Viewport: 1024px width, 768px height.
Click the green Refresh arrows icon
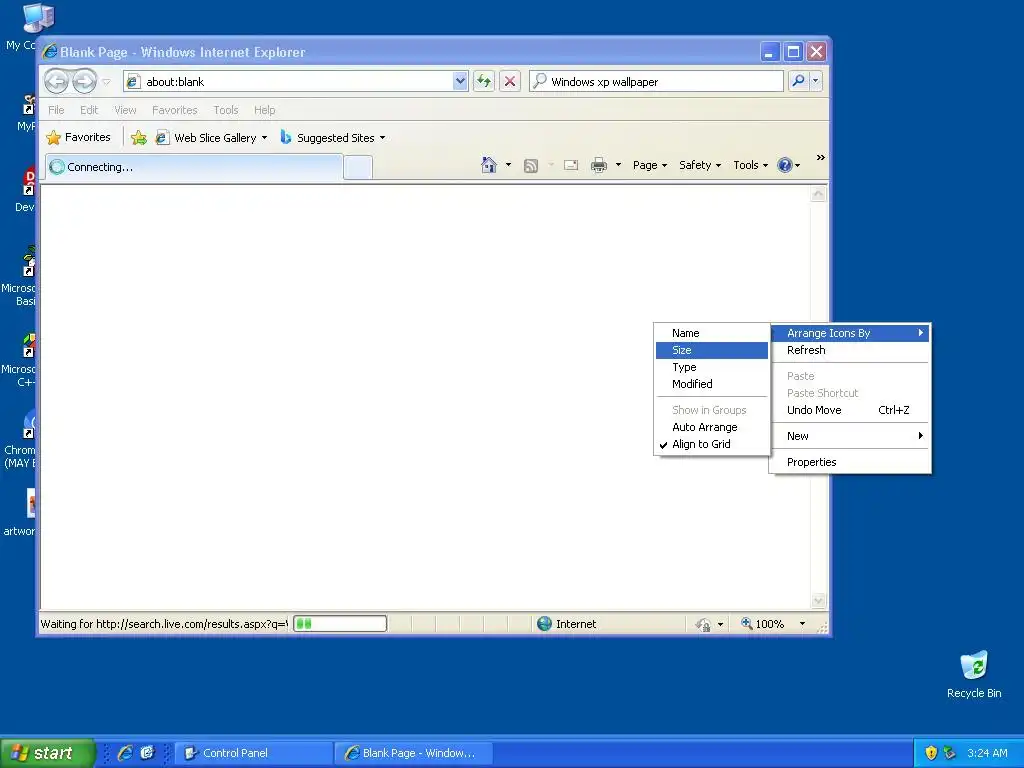pos(484,82)
